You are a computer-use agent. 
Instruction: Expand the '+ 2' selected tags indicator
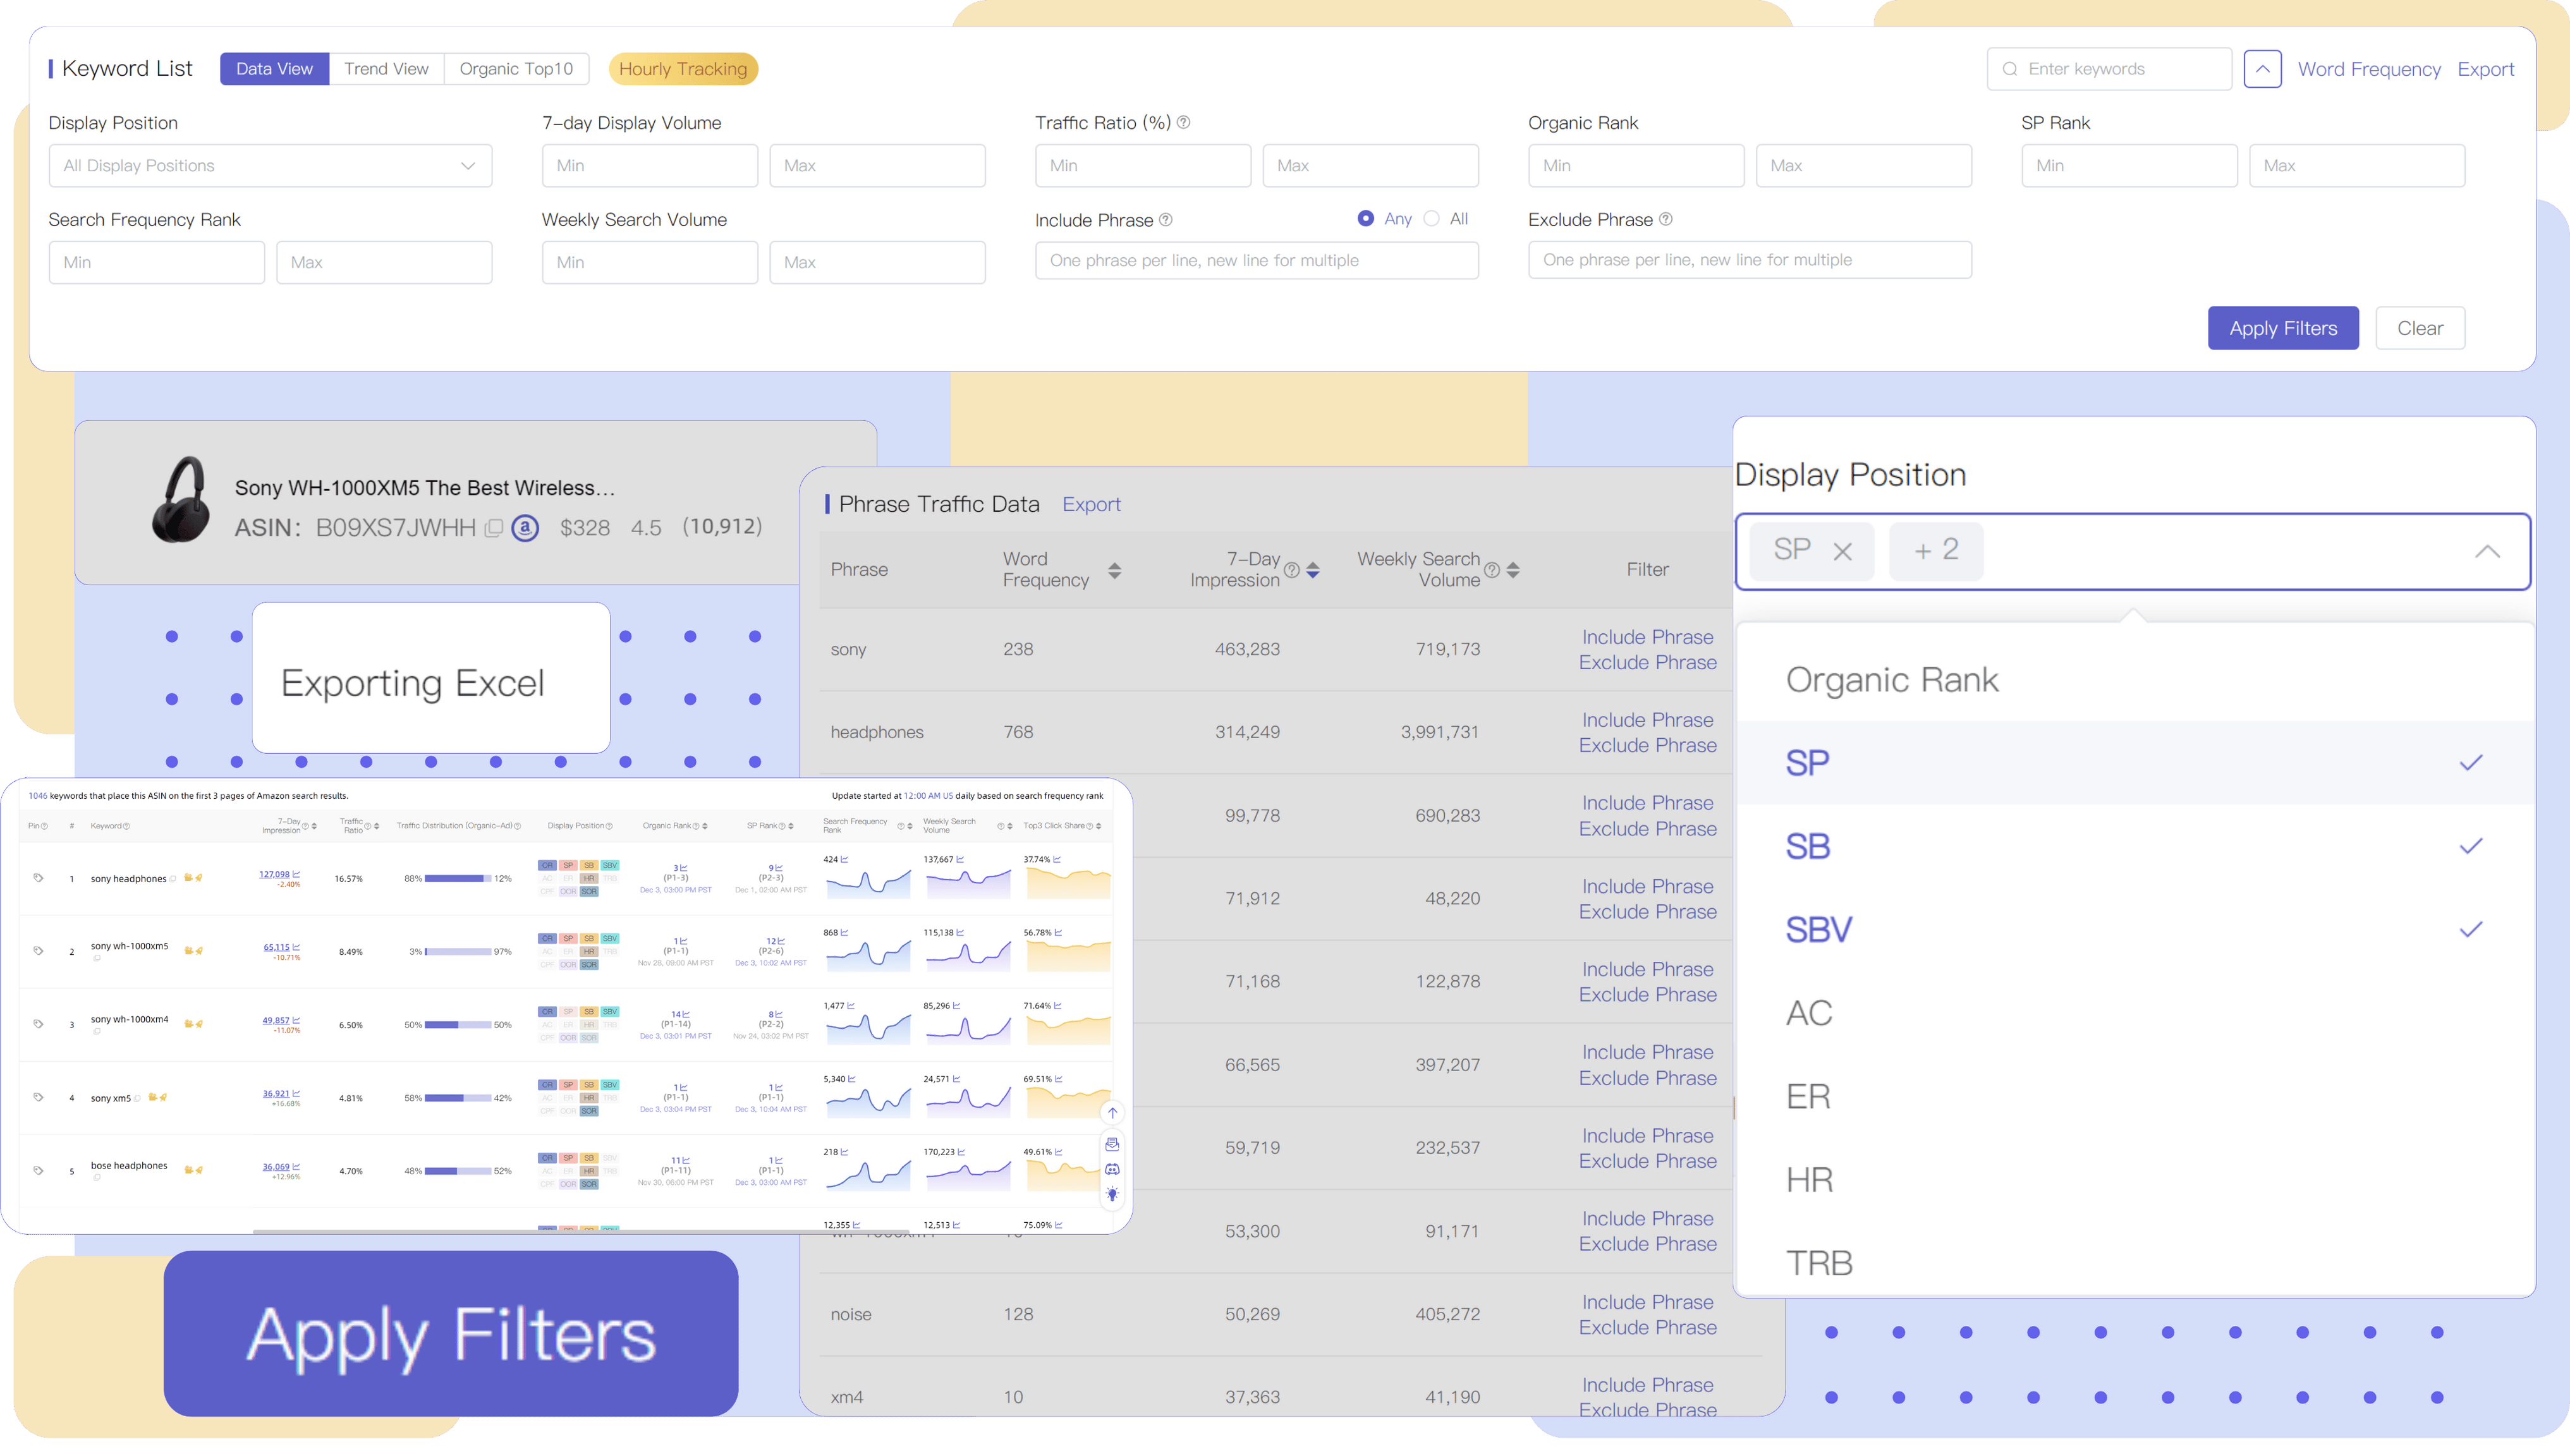pos(1936,551)
